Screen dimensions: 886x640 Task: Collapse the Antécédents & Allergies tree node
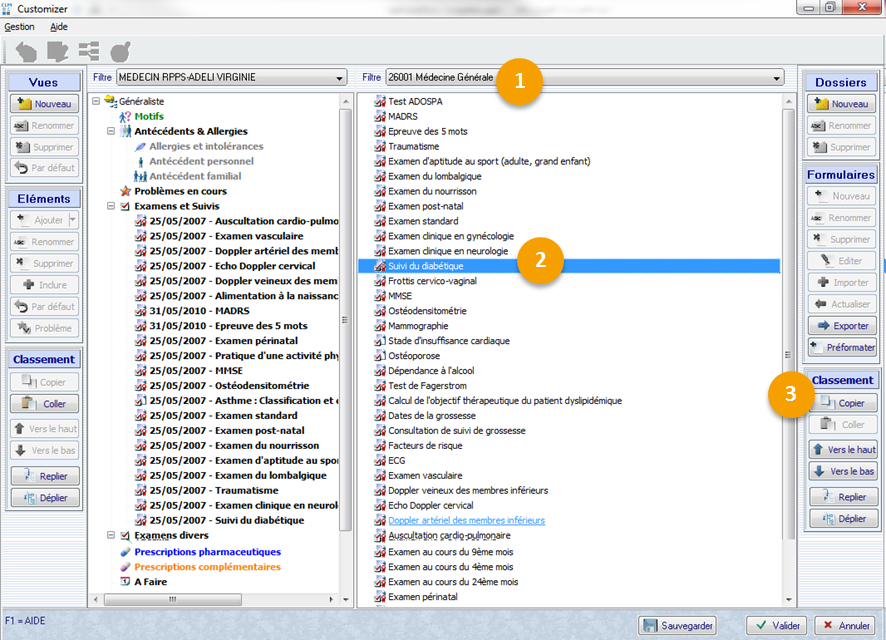[111, 131]
